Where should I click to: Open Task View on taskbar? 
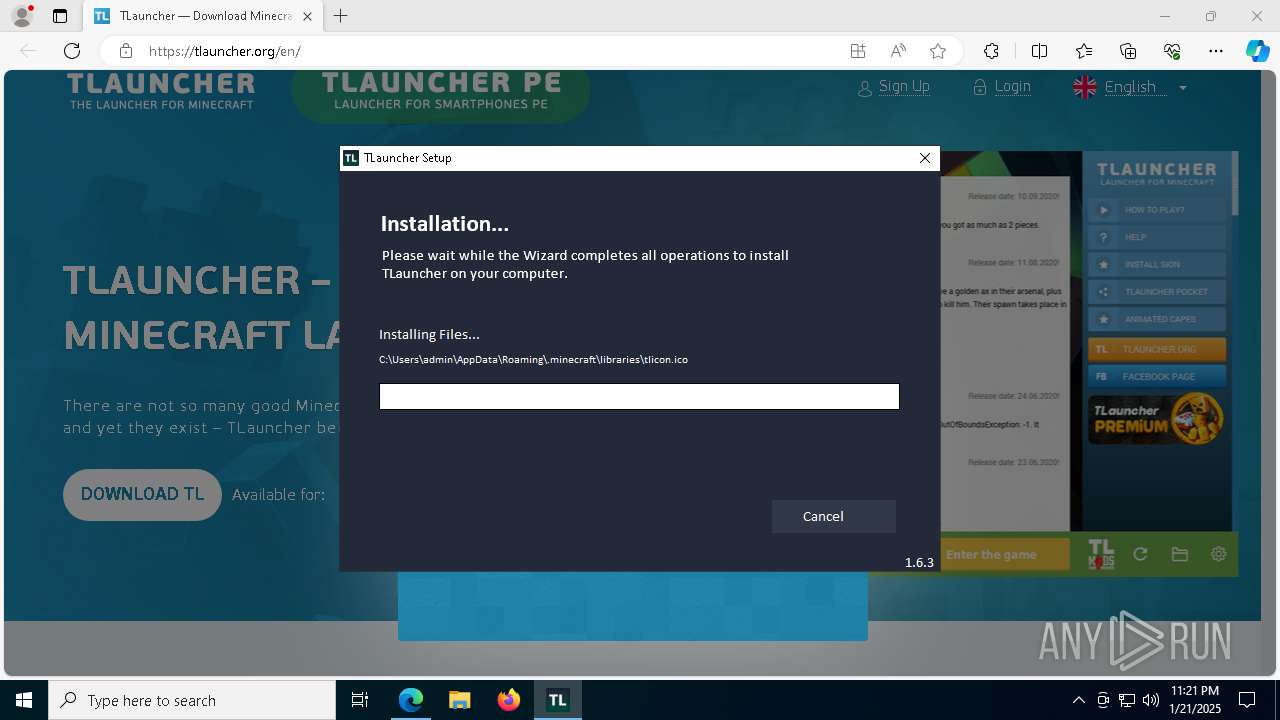(360, 700)
